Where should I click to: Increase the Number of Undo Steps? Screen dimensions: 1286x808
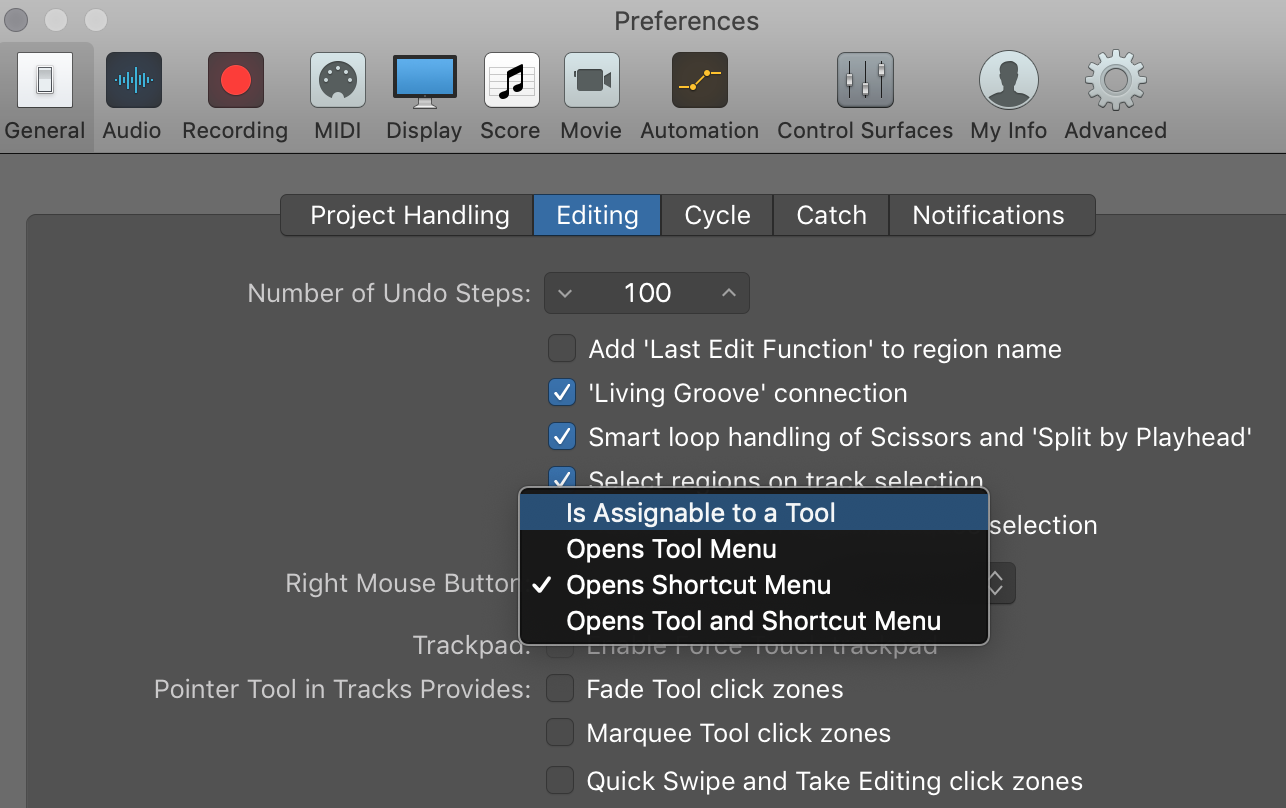729,293
